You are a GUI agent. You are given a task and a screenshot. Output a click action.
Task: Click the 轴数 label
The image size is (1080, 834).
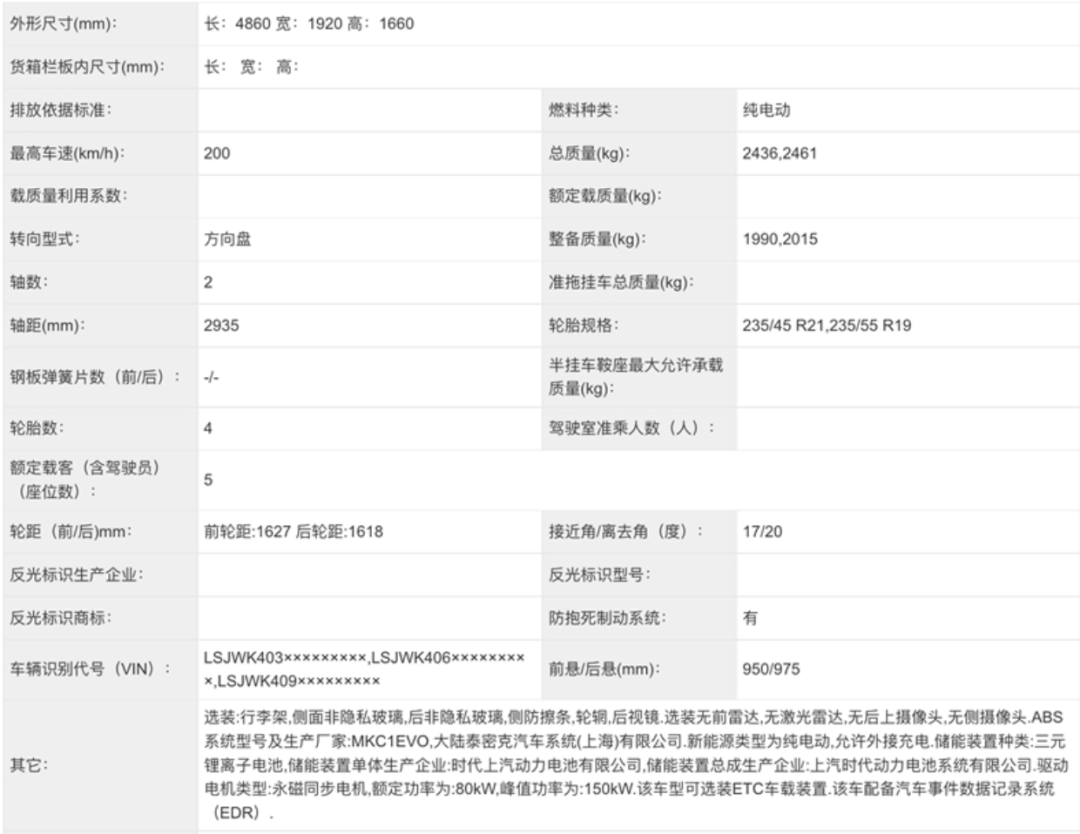pos(29,282)
